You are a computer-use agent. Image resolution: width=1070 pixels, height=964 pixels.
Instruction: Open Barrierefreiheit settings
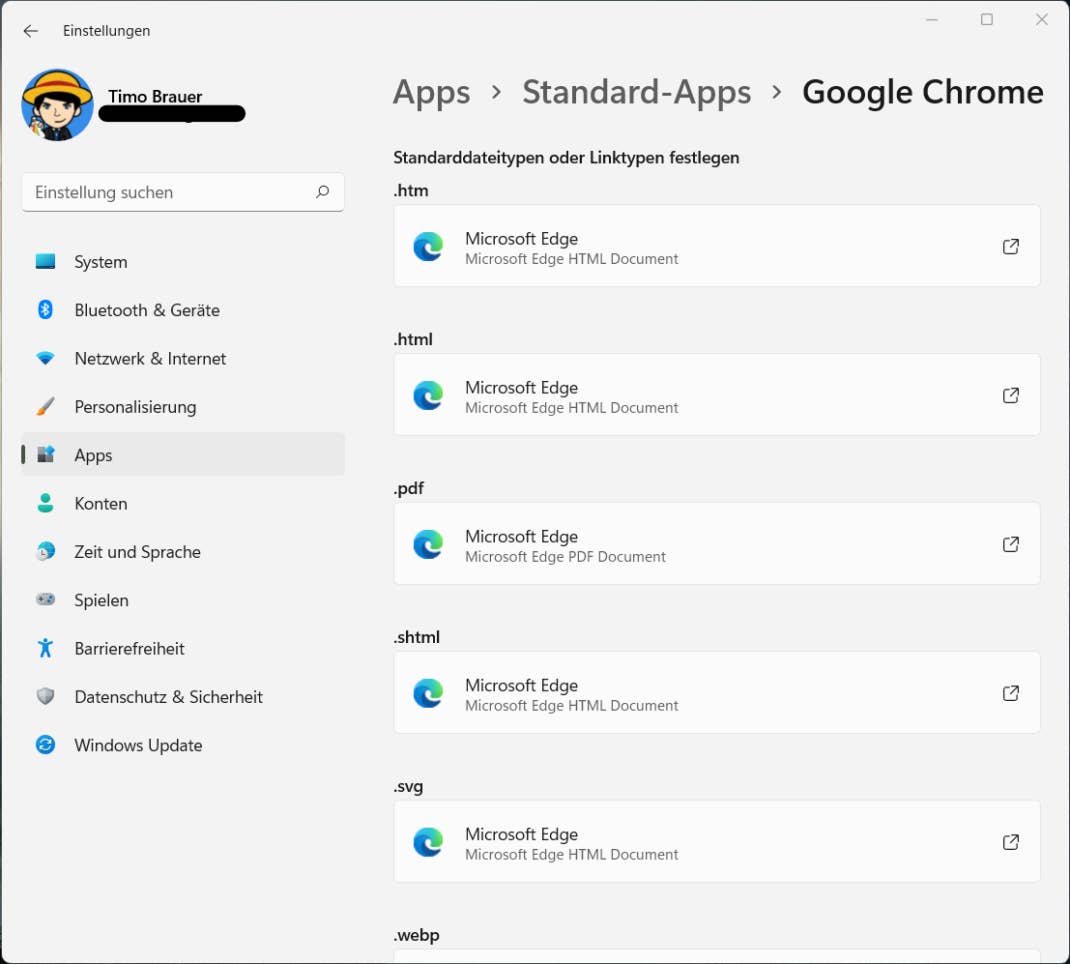coord(129,649)
